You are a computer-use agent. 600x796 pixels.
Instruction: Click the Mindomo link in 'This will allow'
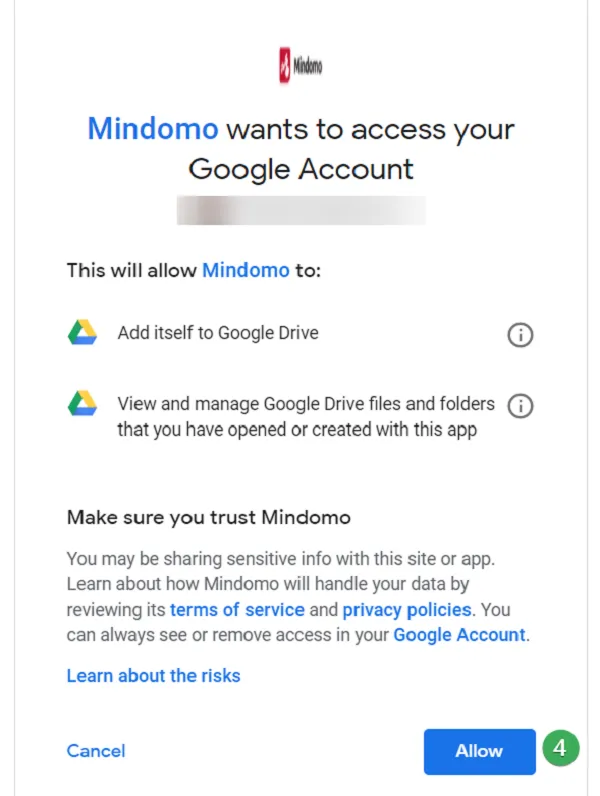point(246,270)
